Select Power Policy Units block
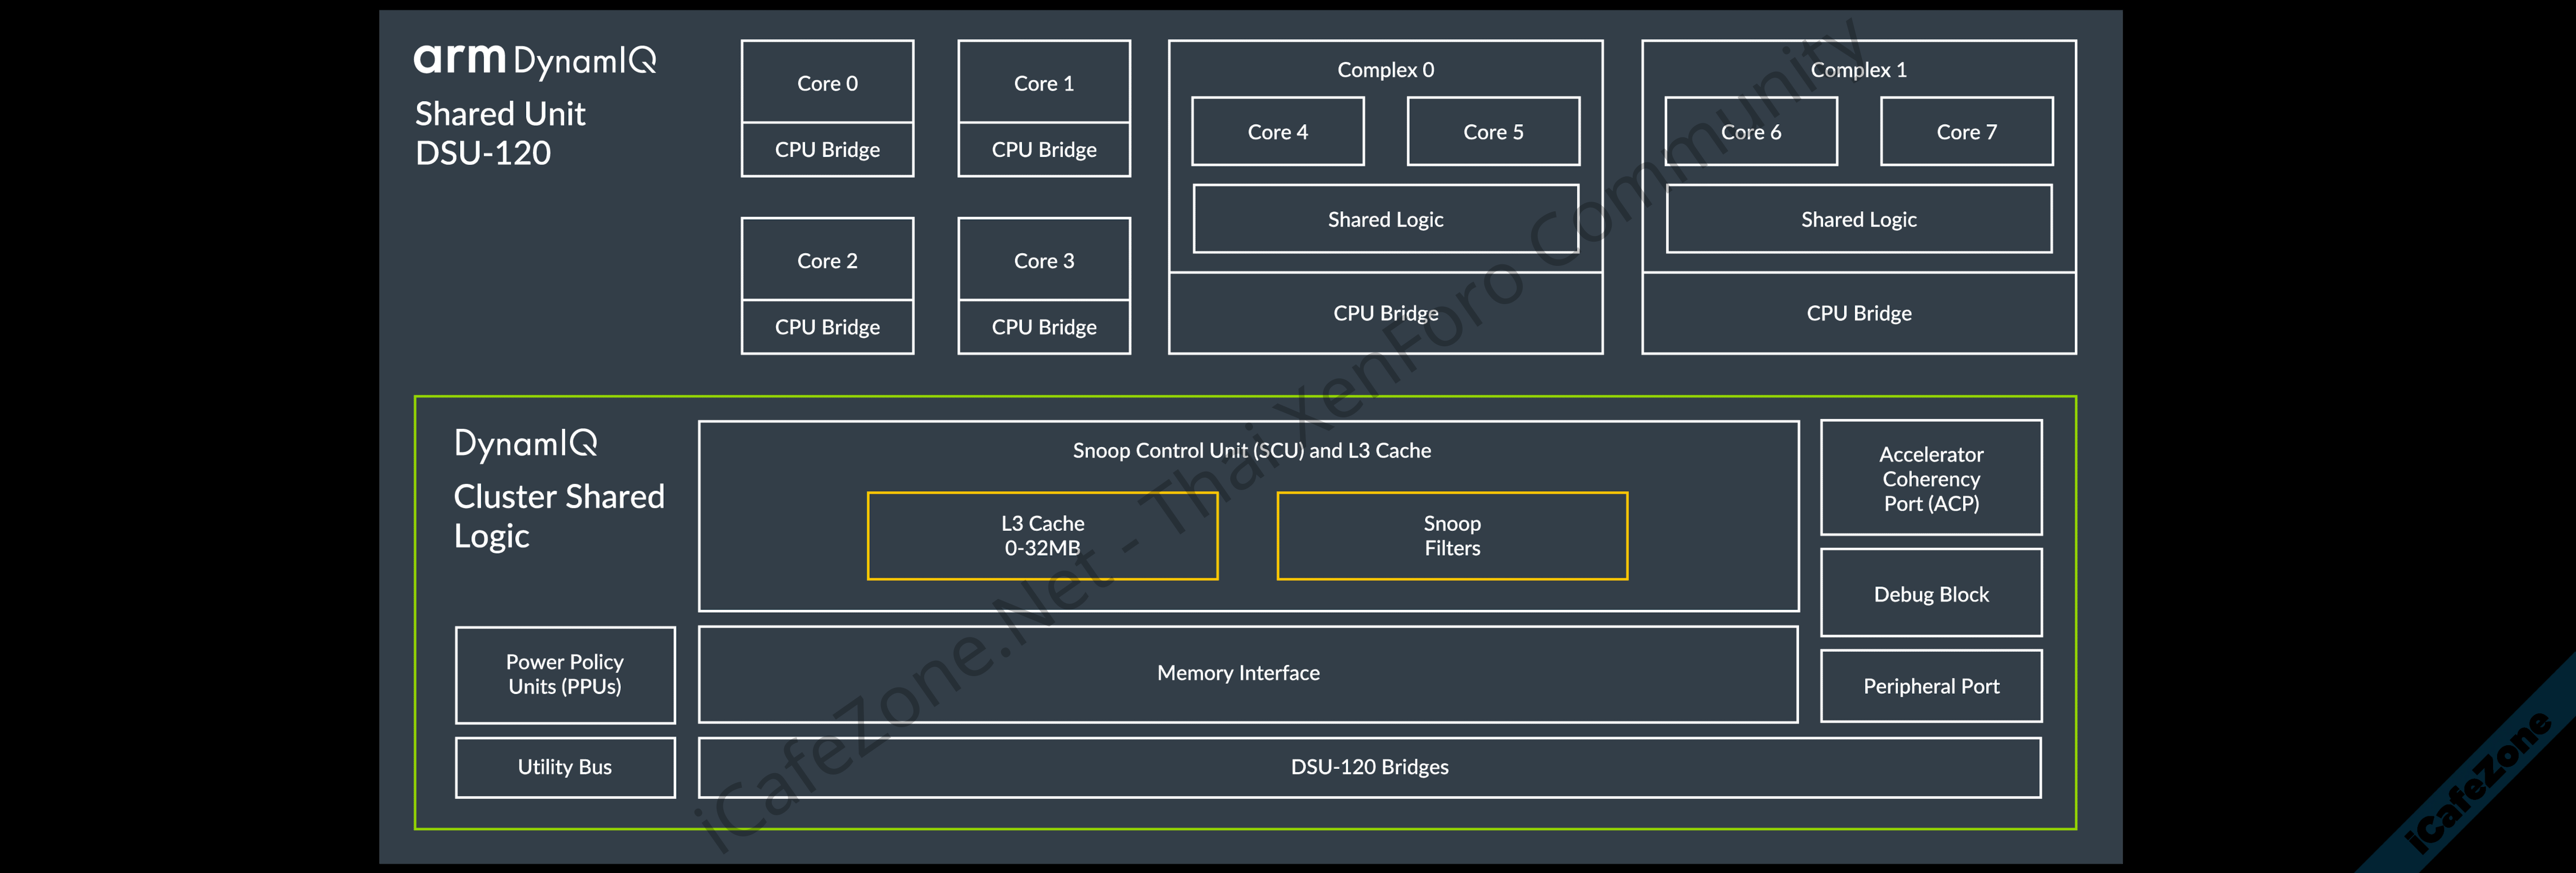 tap(564, 674)
